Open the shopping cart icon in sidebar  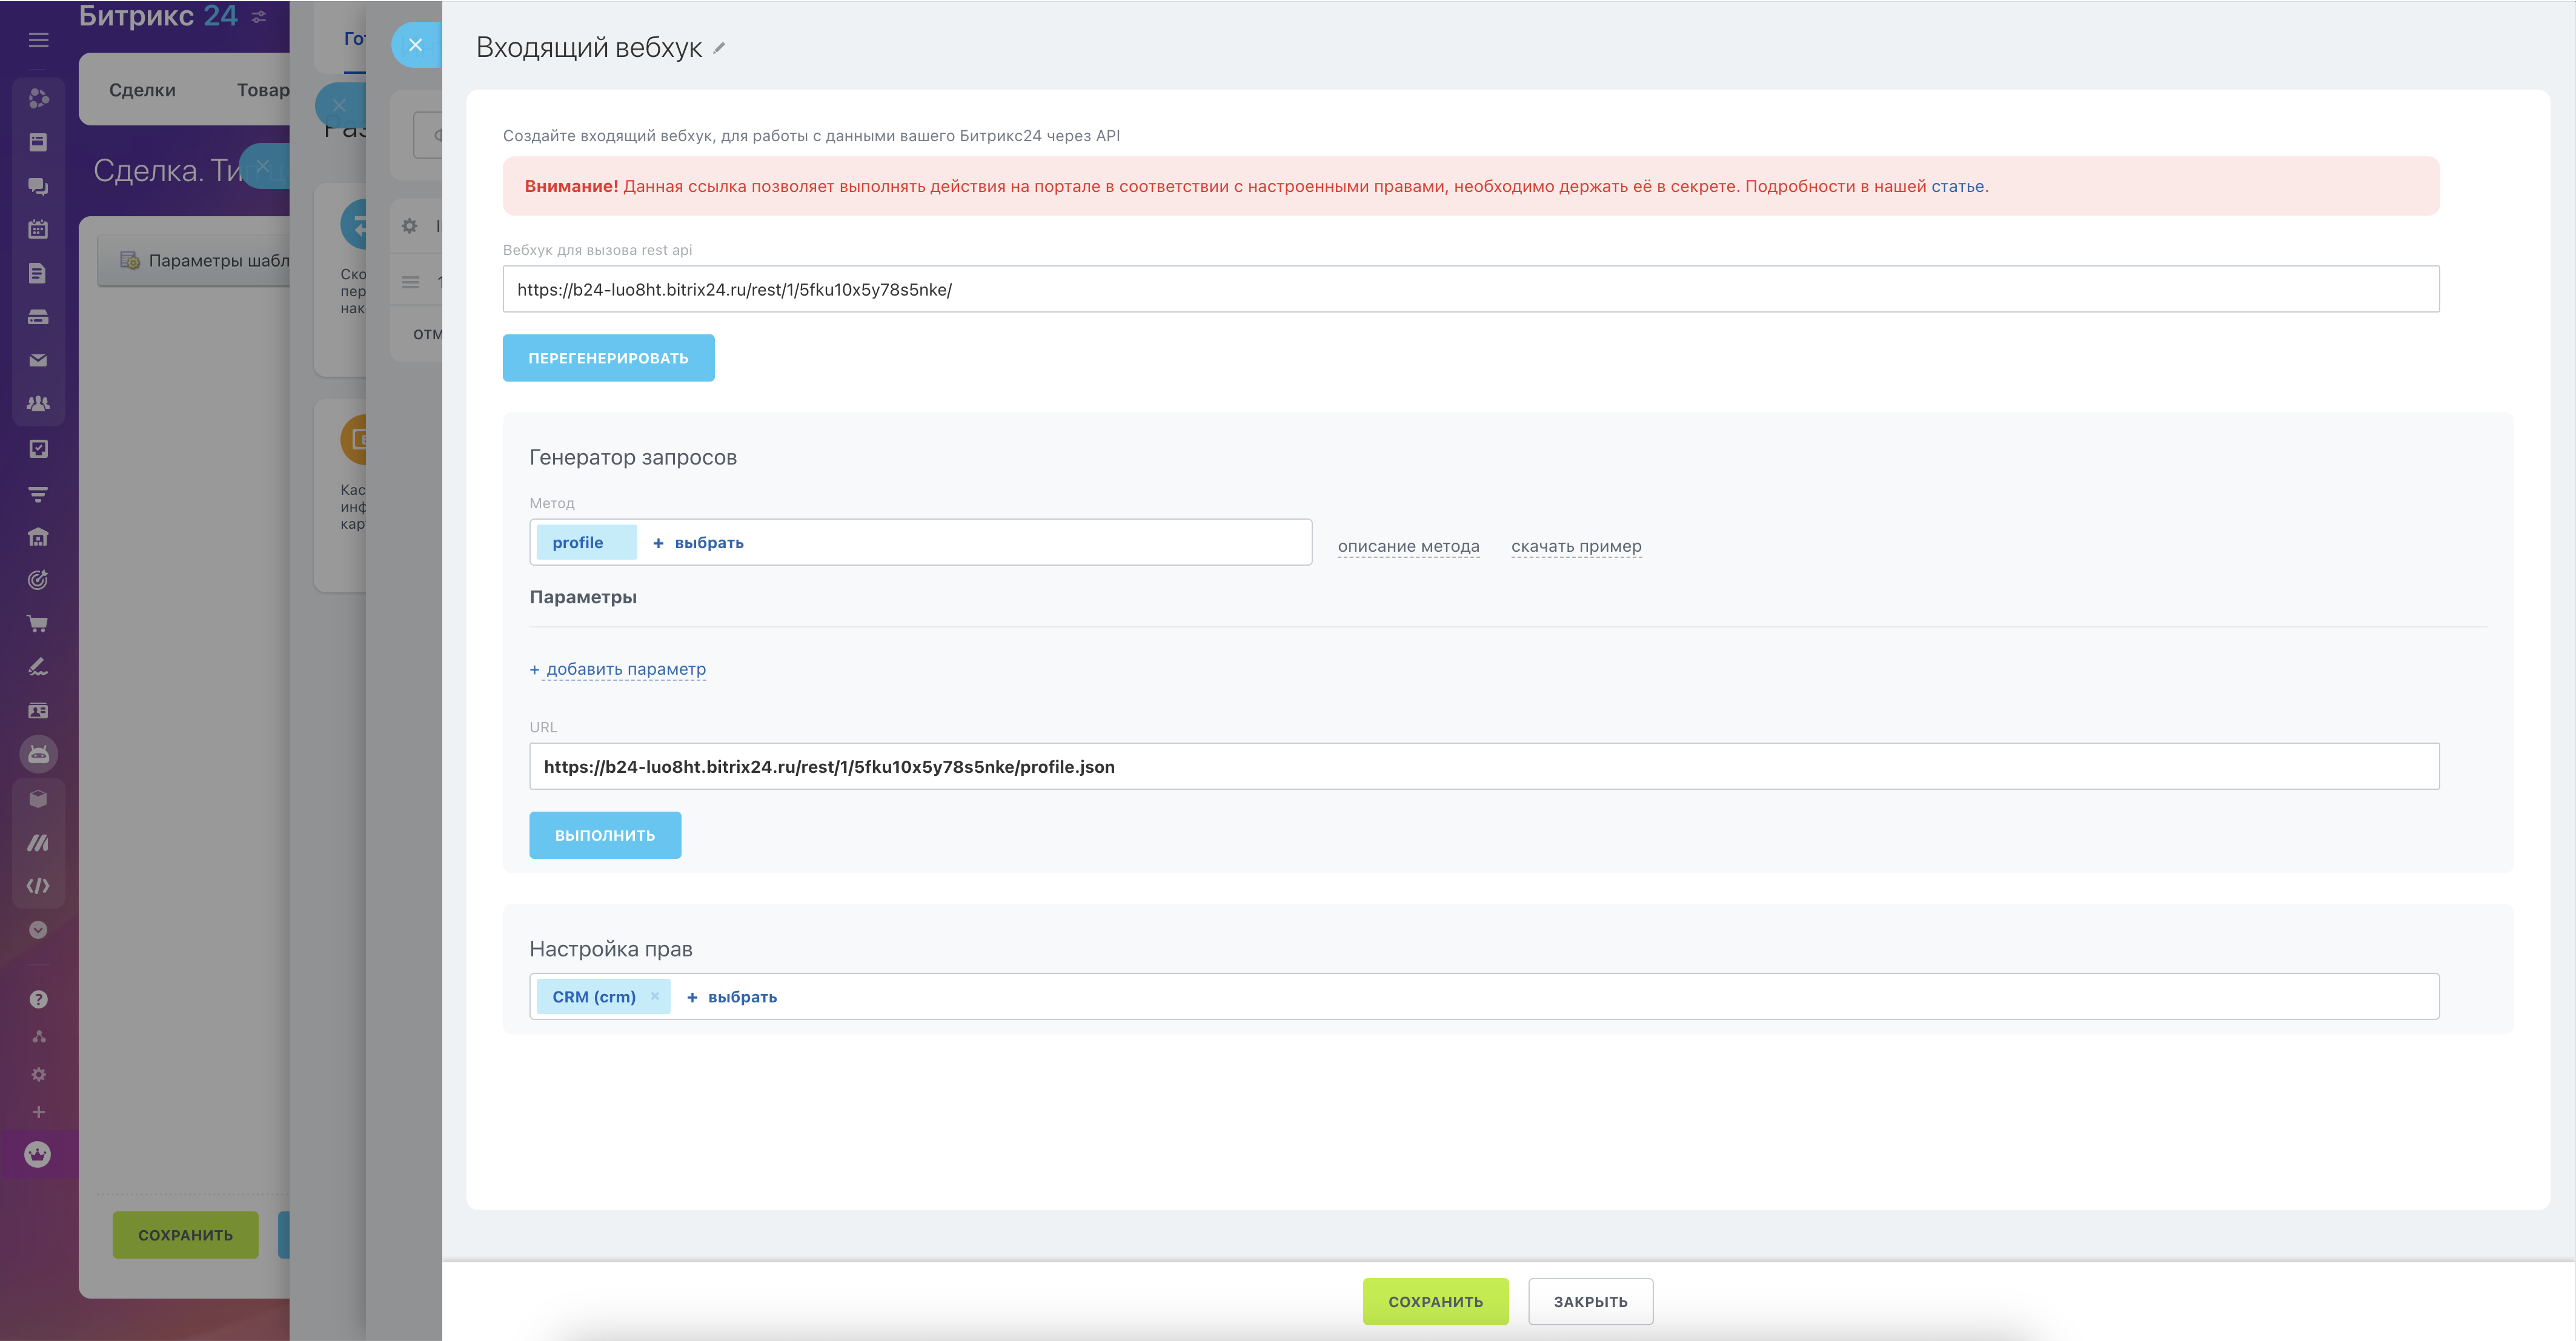38,624
